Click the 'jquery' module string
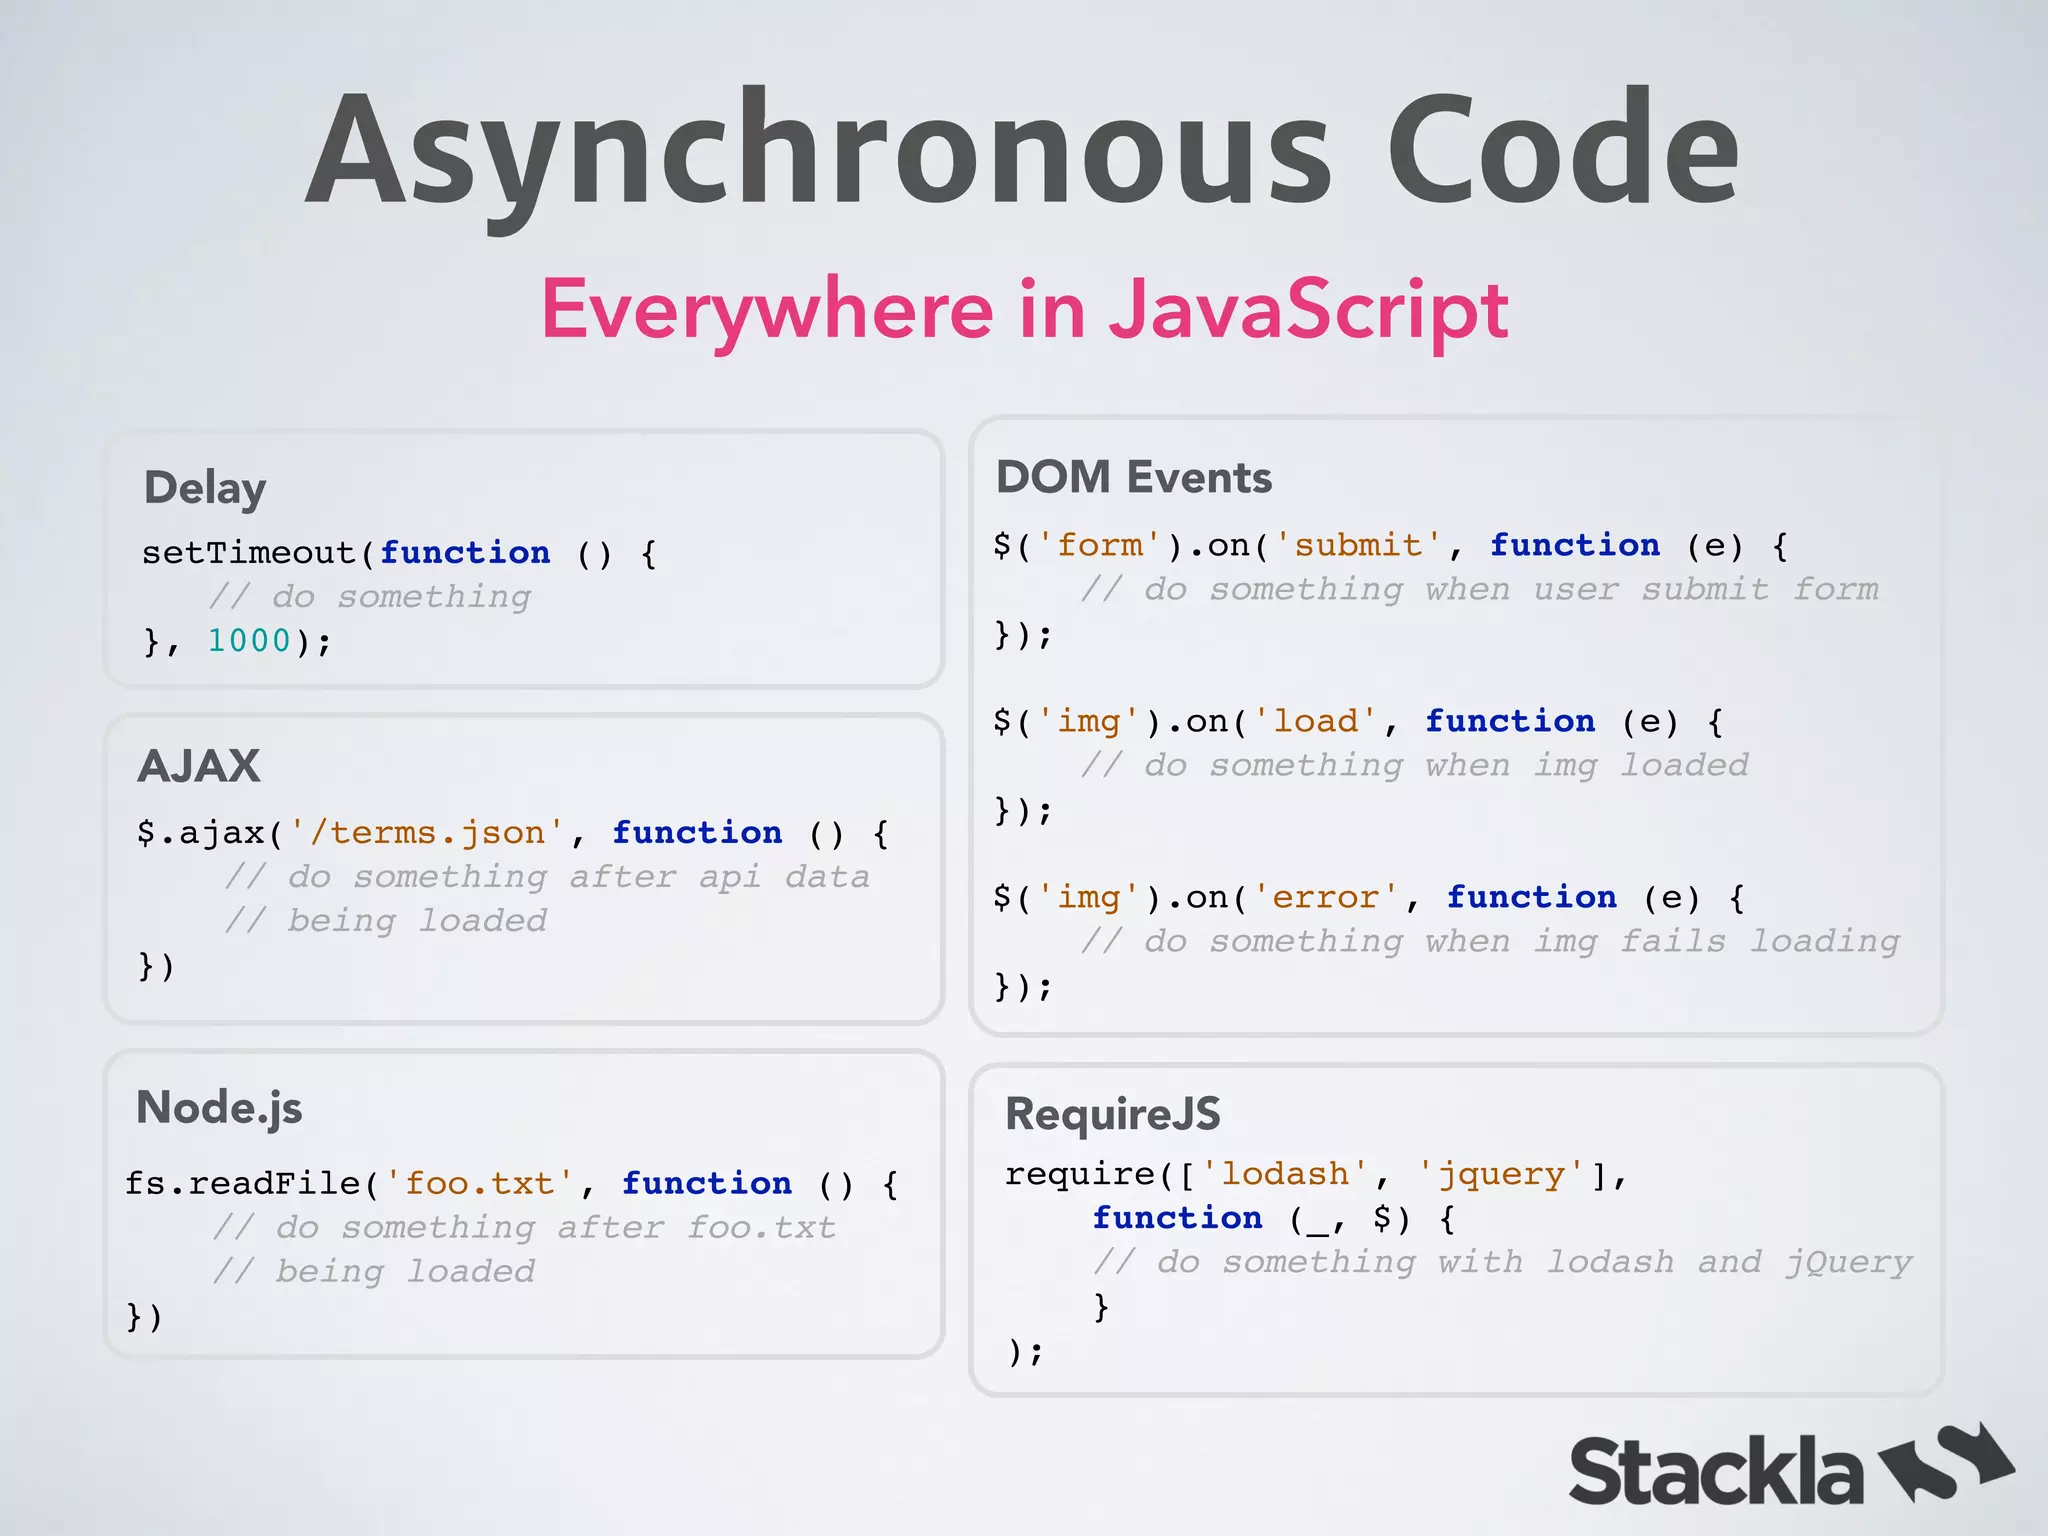The height and width of the screenshot is (1536, 2048). [1501, 1175]
